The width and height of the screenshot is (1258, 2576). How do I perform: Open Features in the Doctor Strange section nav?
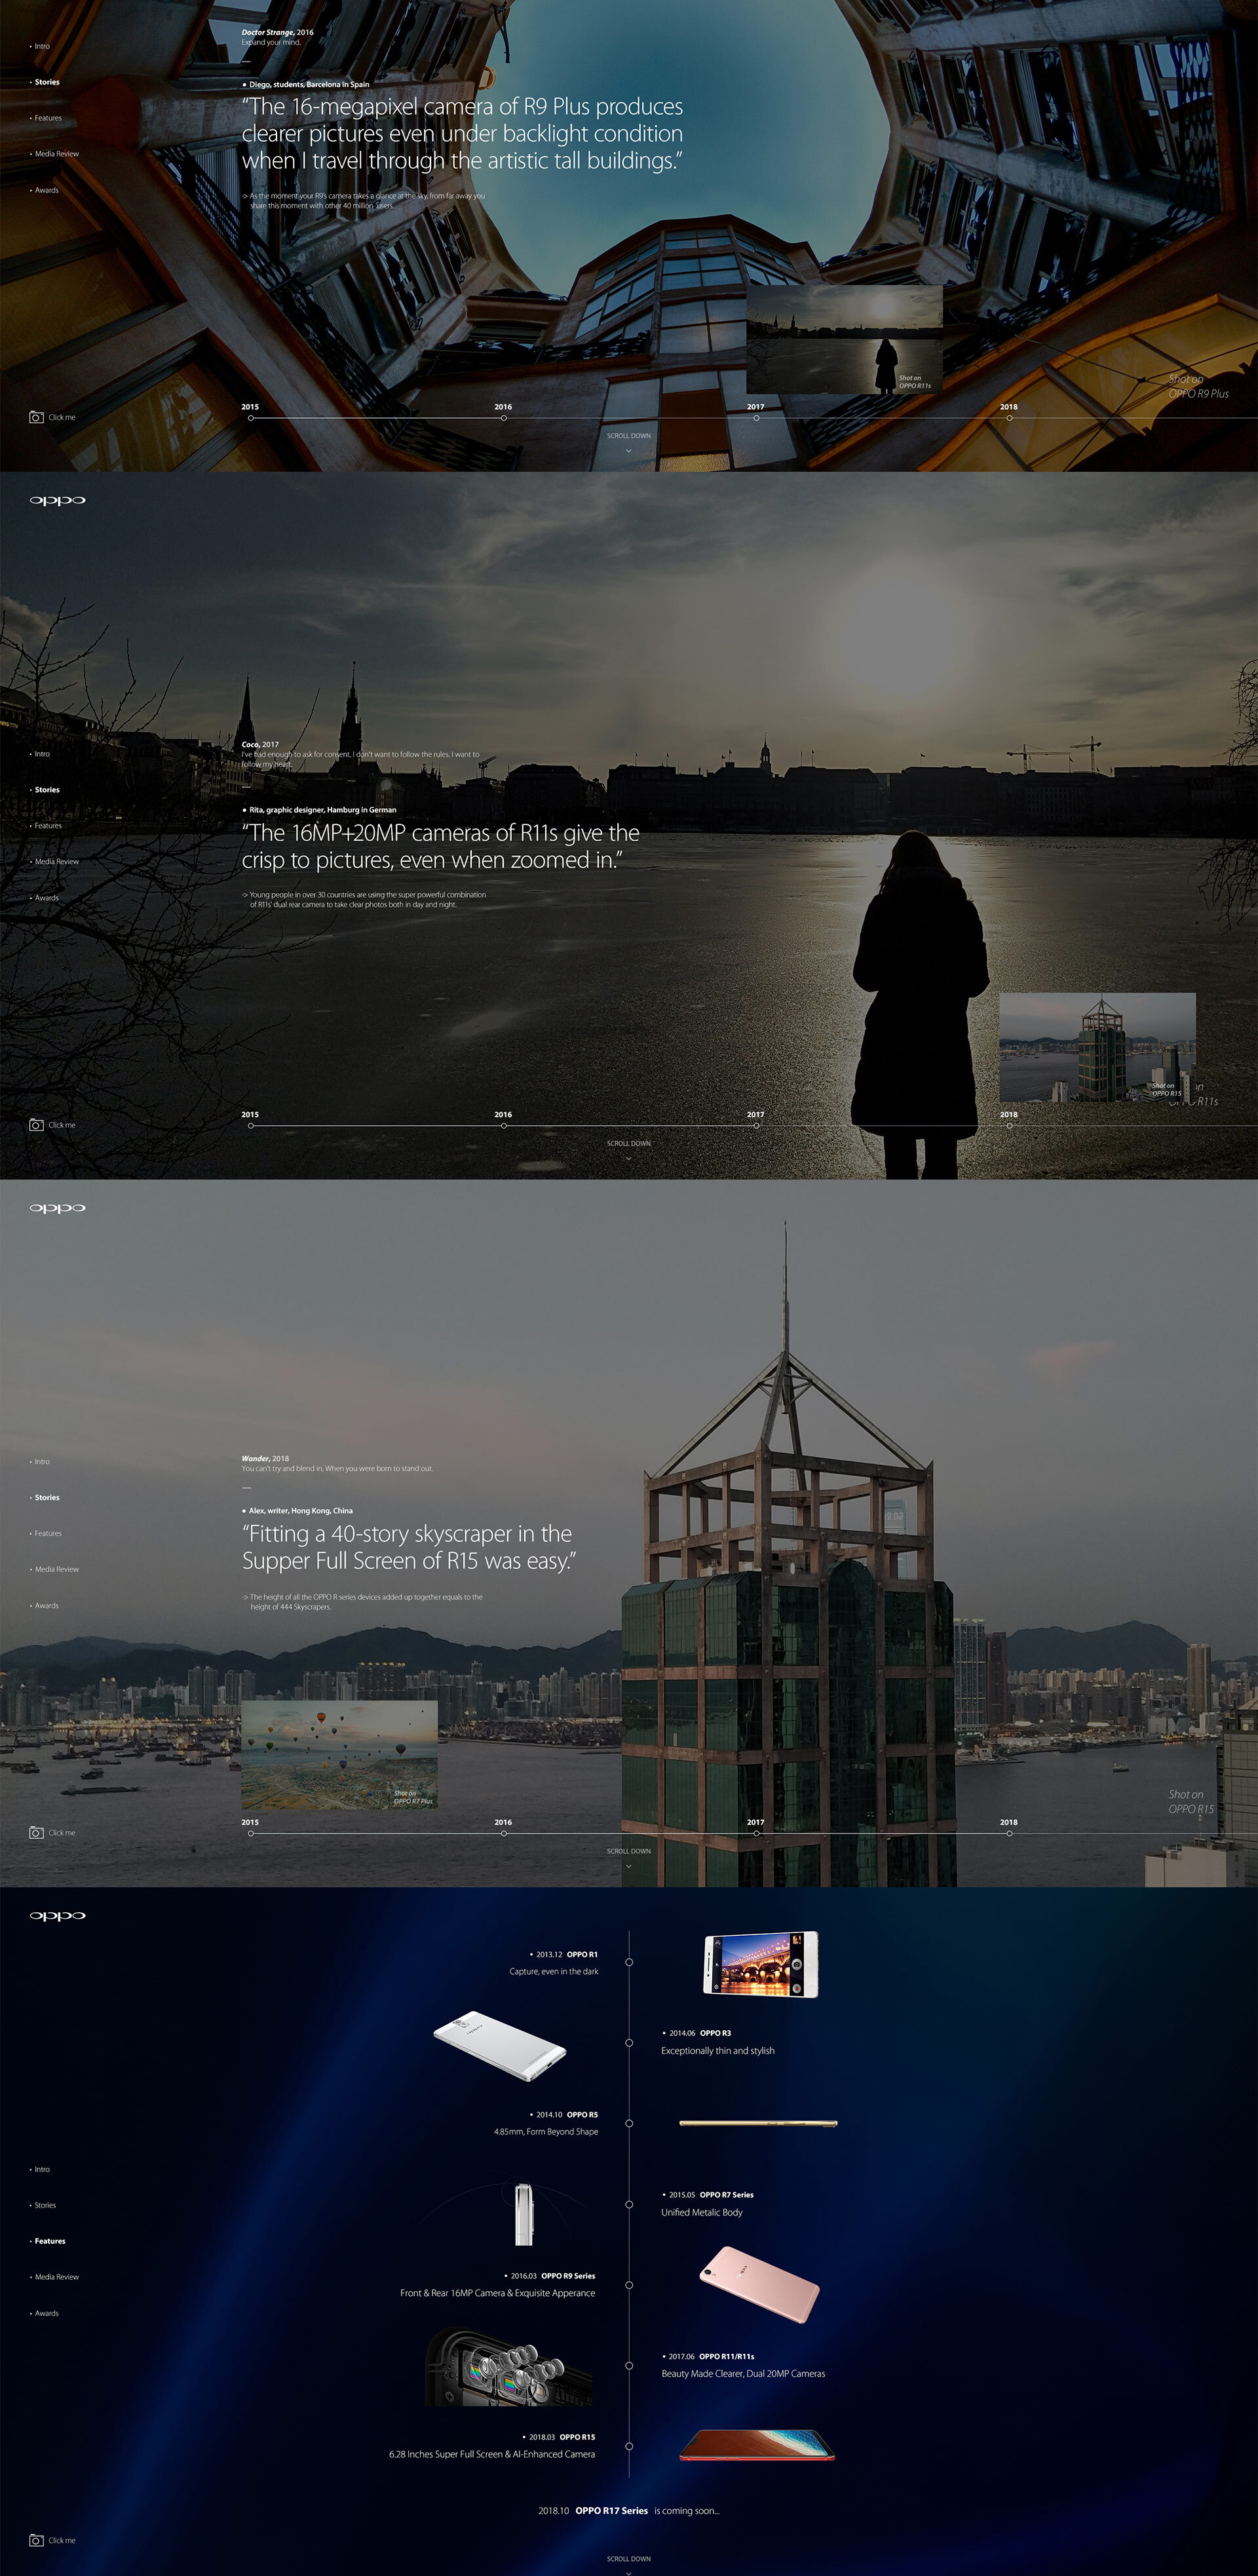tap(47, 118)
